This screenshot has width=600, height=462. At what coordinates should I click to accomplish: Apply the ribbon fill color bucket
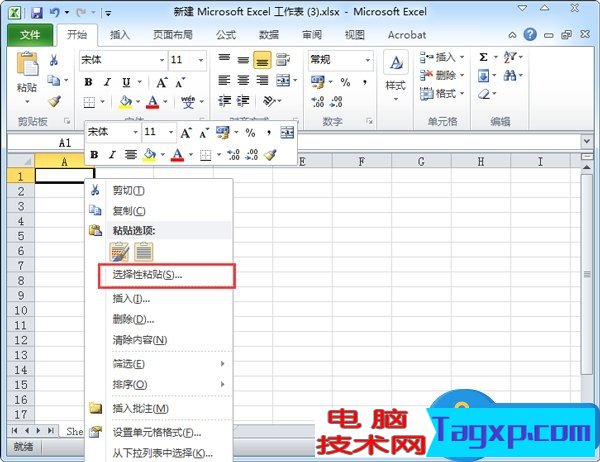[x=125, y=102]
